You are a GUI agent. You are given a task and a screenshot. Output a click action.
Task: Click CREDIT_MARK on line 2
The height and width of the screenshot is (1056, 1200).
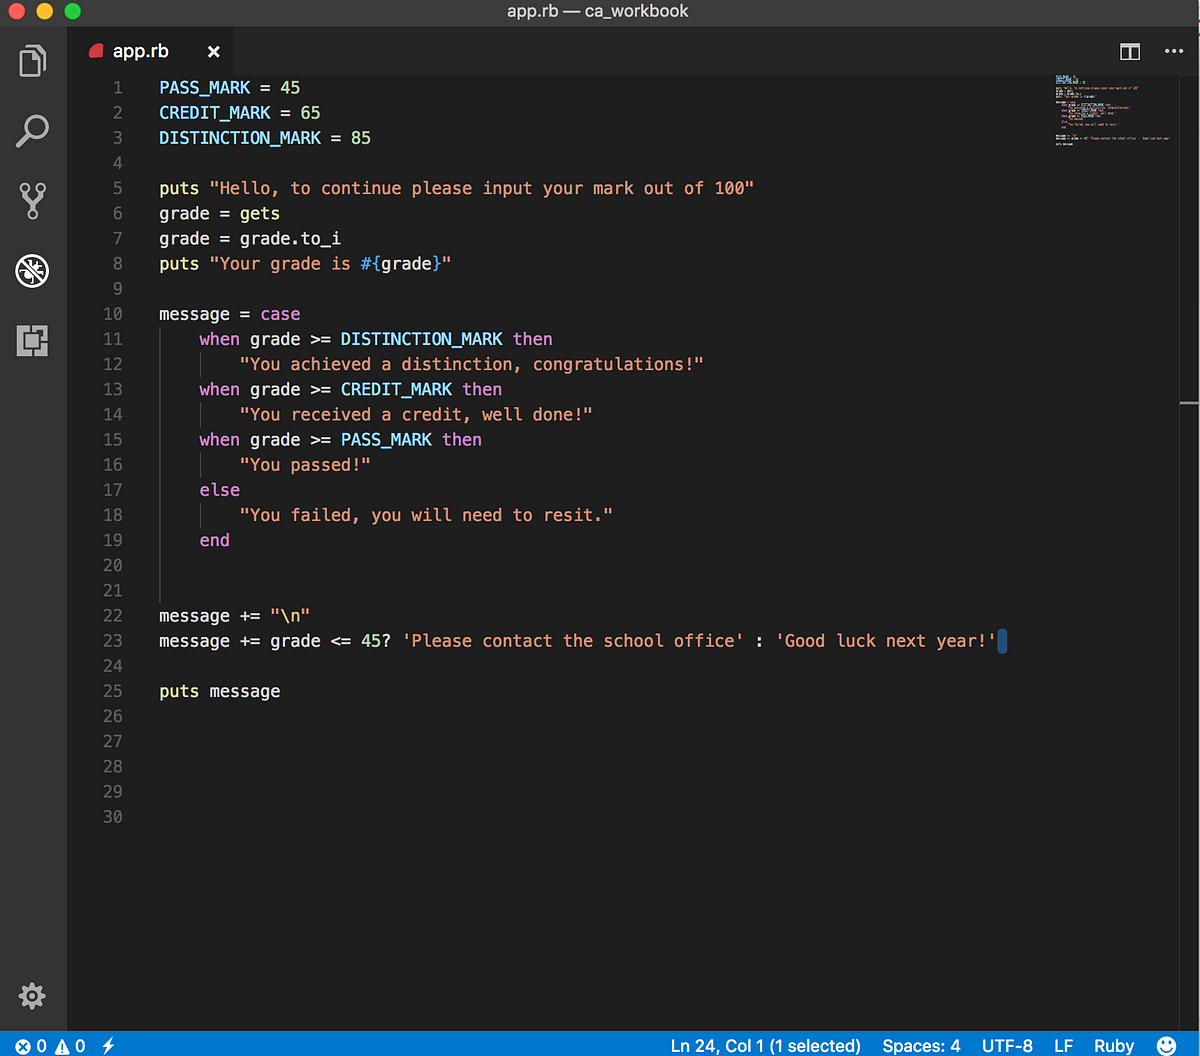(x=214, y=113)
